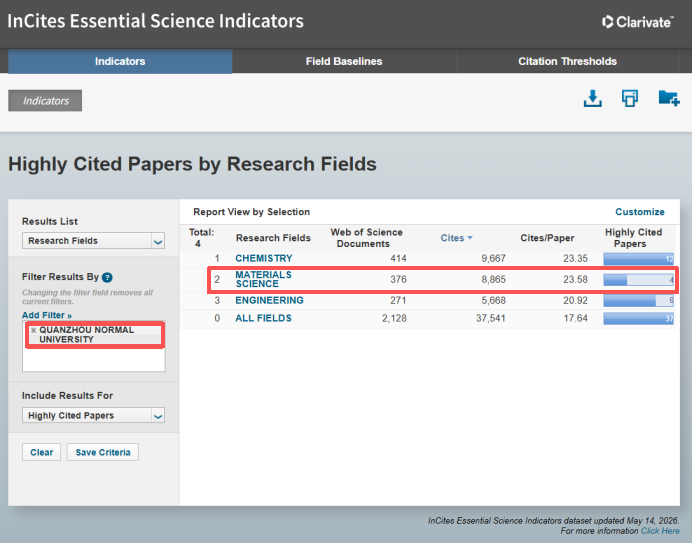Click the print/copy window icon

630,98
